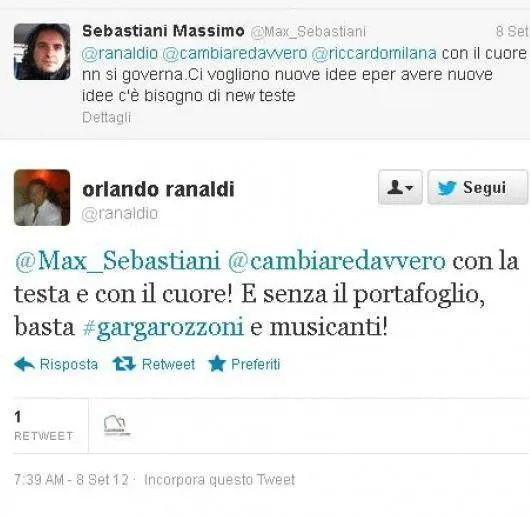The width and height of the screenshot is (530, 516).
Task: Click Incorpora questo Tweet link
Action: 219,480
